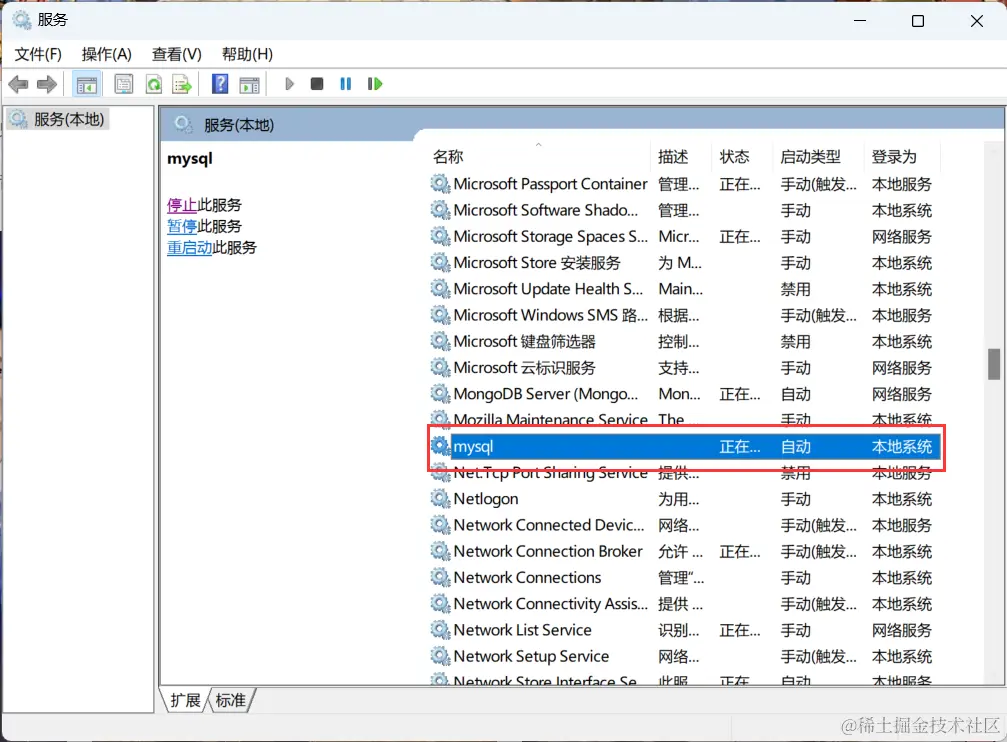Viewport: 1007px width, 742px height.
Task: Select the Microsoft Update Health S... service
Action: coord(684,290)
